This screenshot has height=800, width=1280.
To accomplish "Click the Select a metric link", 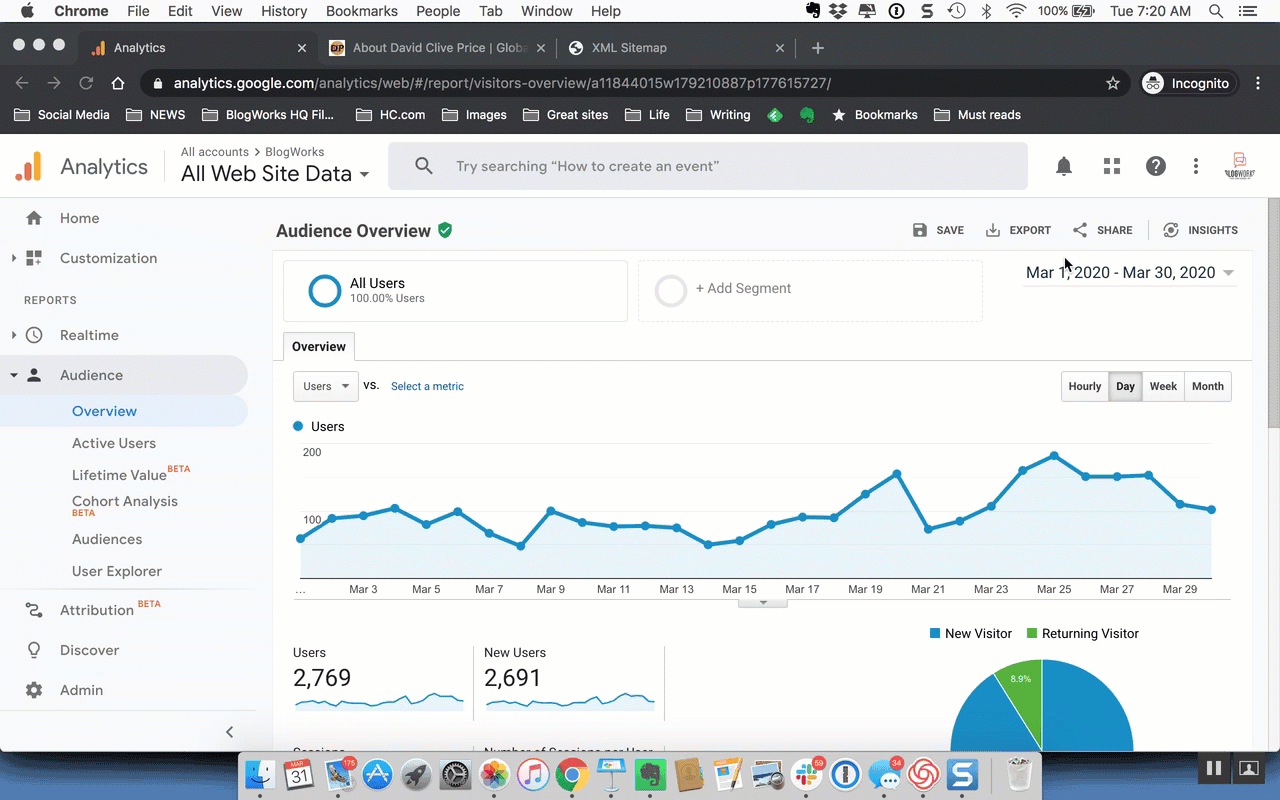I will 427,386.
